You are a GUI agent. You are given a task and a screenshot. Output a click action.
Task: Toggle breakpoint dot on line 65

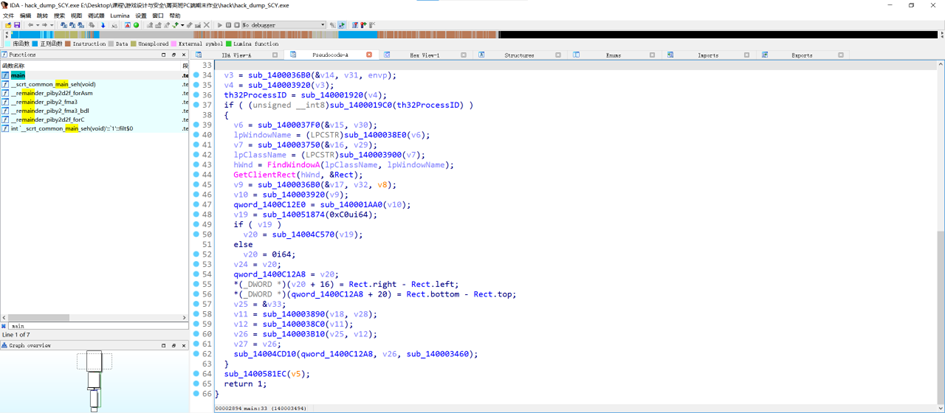tap(196, 383)
